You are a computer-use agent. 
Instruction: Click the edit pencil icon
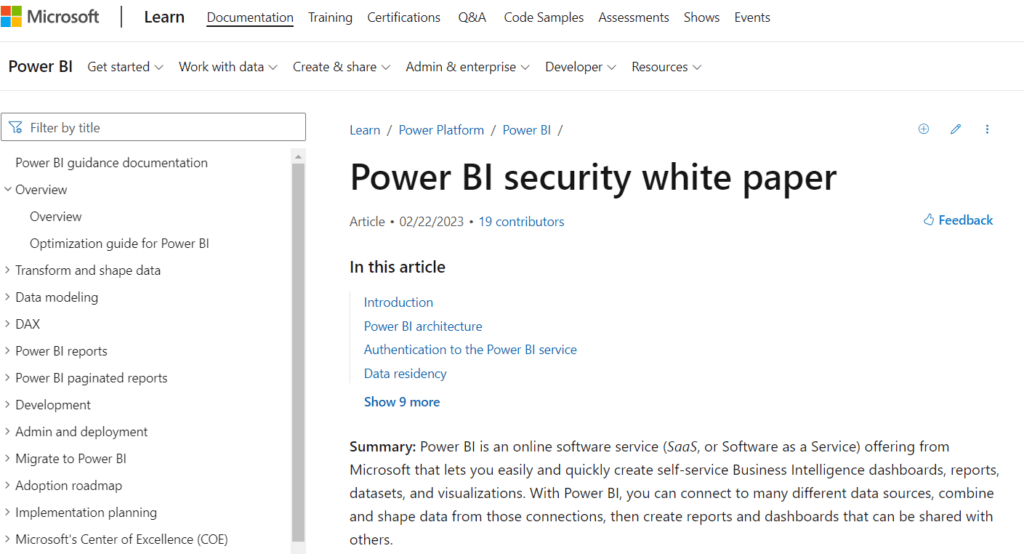point(955,129)
